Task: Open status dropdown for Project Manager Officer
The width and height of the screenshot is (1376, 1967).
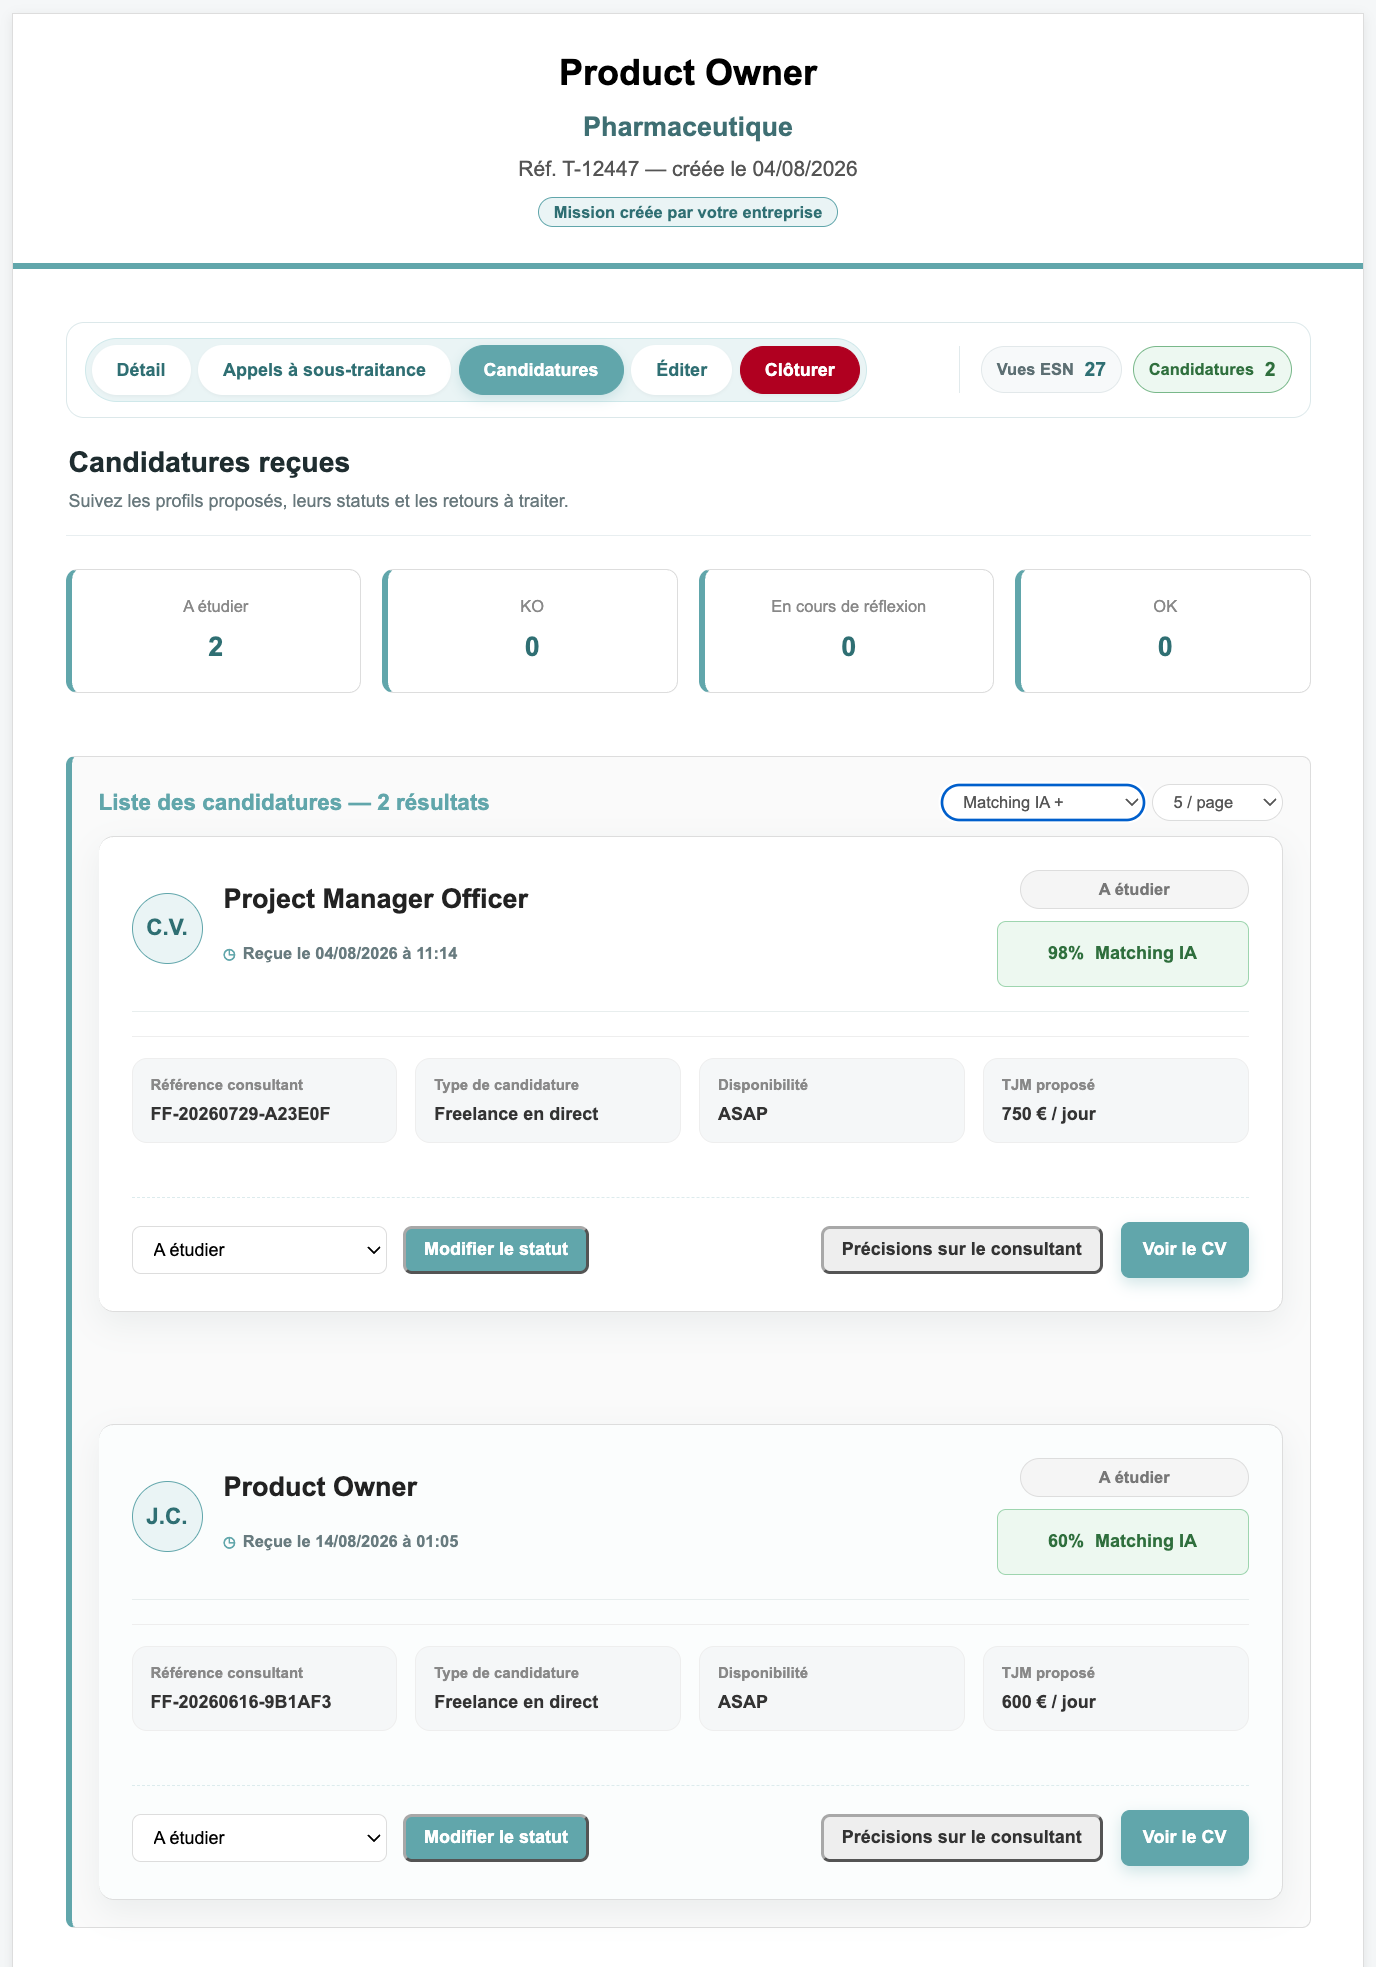Action: coord(259,1250)
